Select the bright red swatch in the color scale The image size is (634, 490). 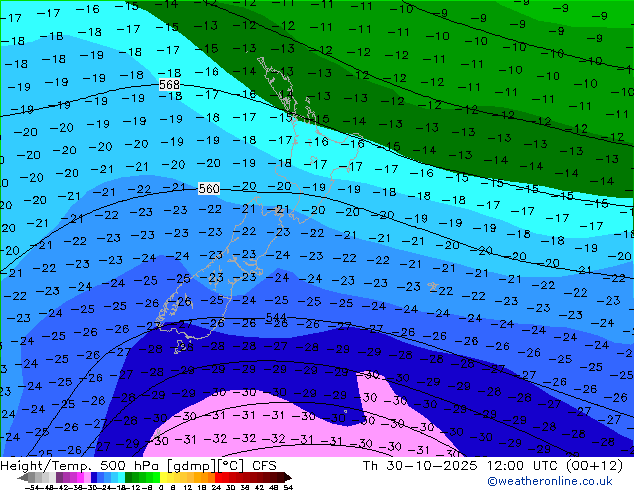pos(218,477)
